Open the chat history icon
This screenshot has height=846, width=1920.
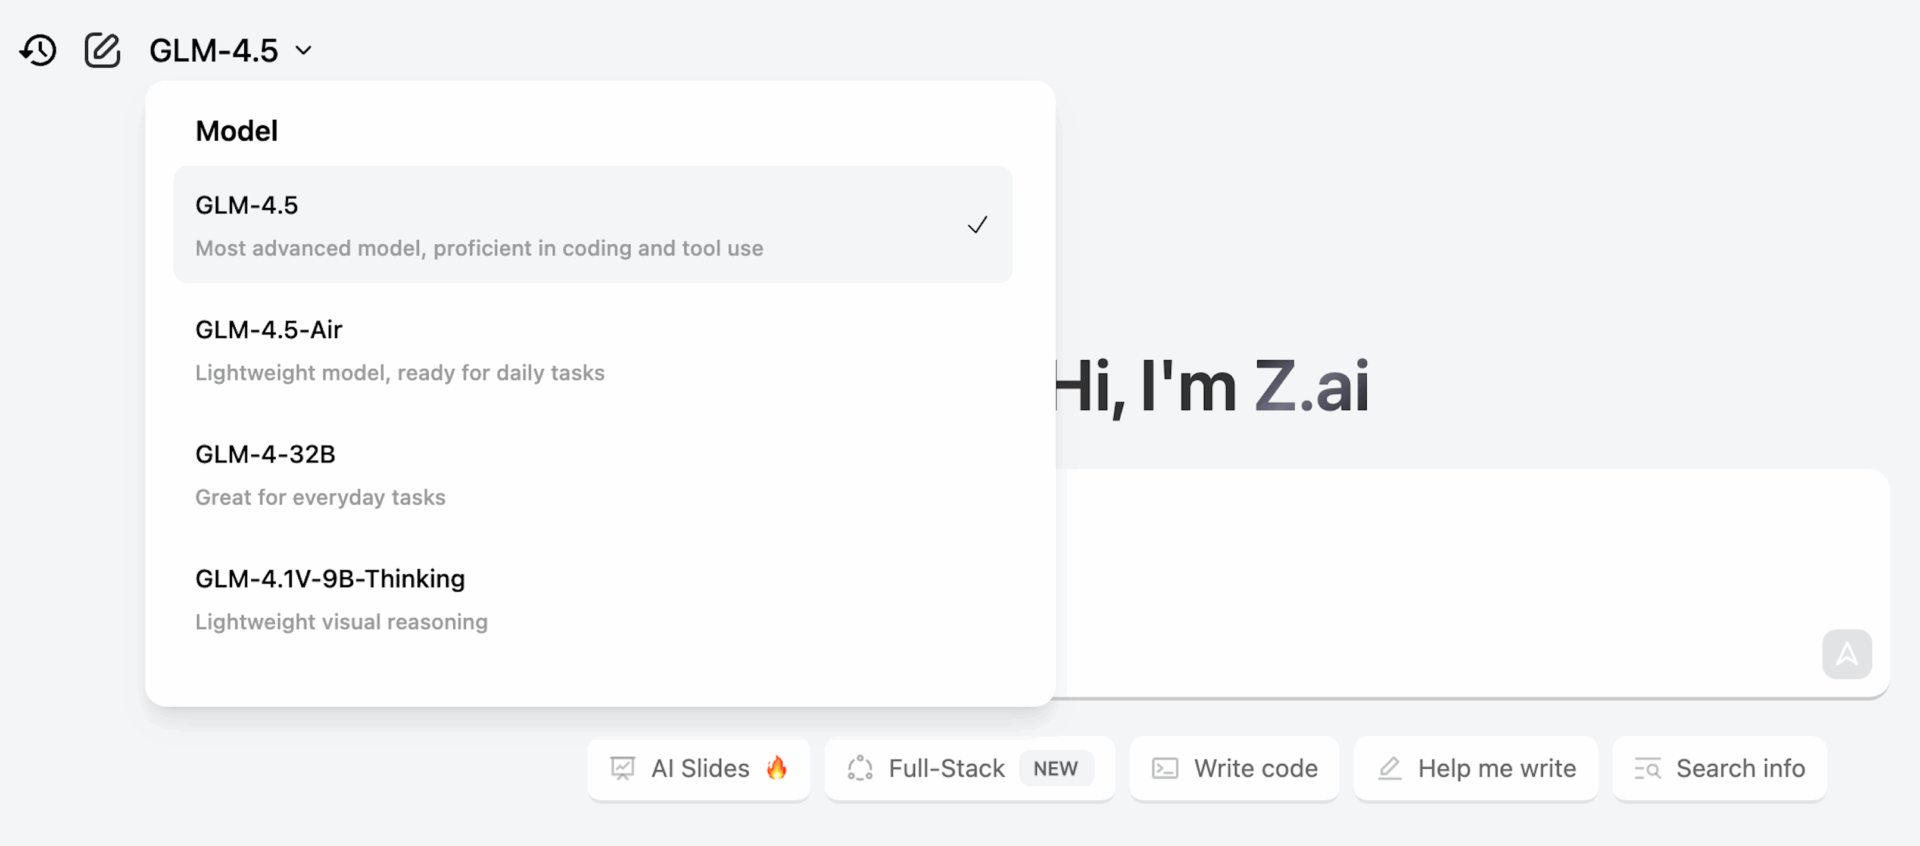tap(38, 50)
